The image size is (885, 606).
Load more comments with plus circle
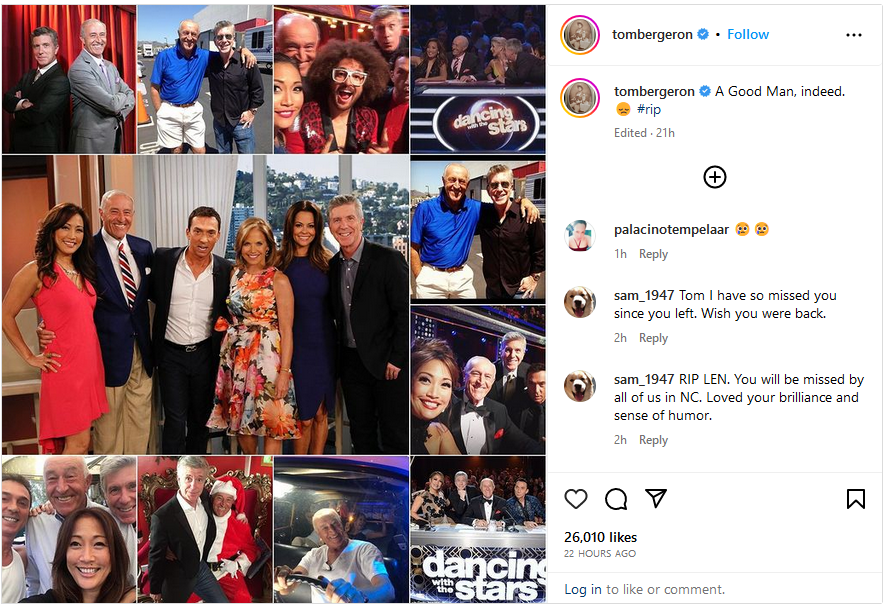715,177
